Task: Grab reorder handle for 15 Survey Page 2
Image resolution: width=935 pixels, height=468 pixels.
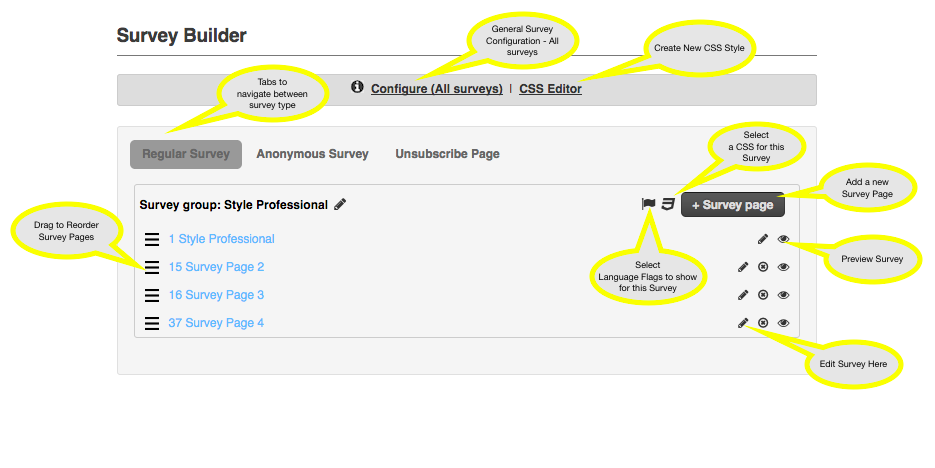Action: click(x=152, y=267)
